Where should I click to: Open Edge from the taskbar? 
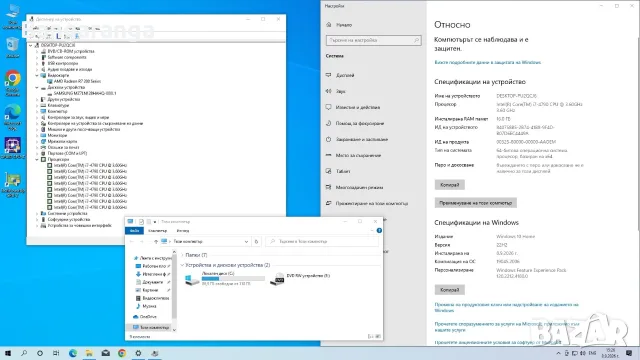(73, 353)
